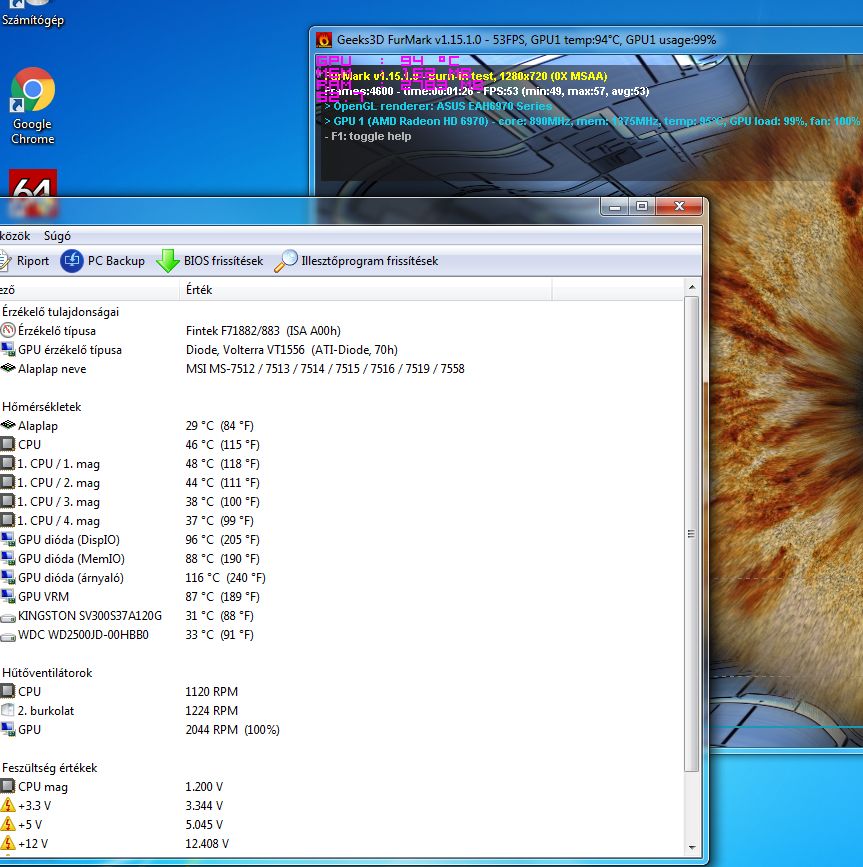Click the Hűtőventilátorok section header
The image size is (863, 867).
tap(47, 673)
